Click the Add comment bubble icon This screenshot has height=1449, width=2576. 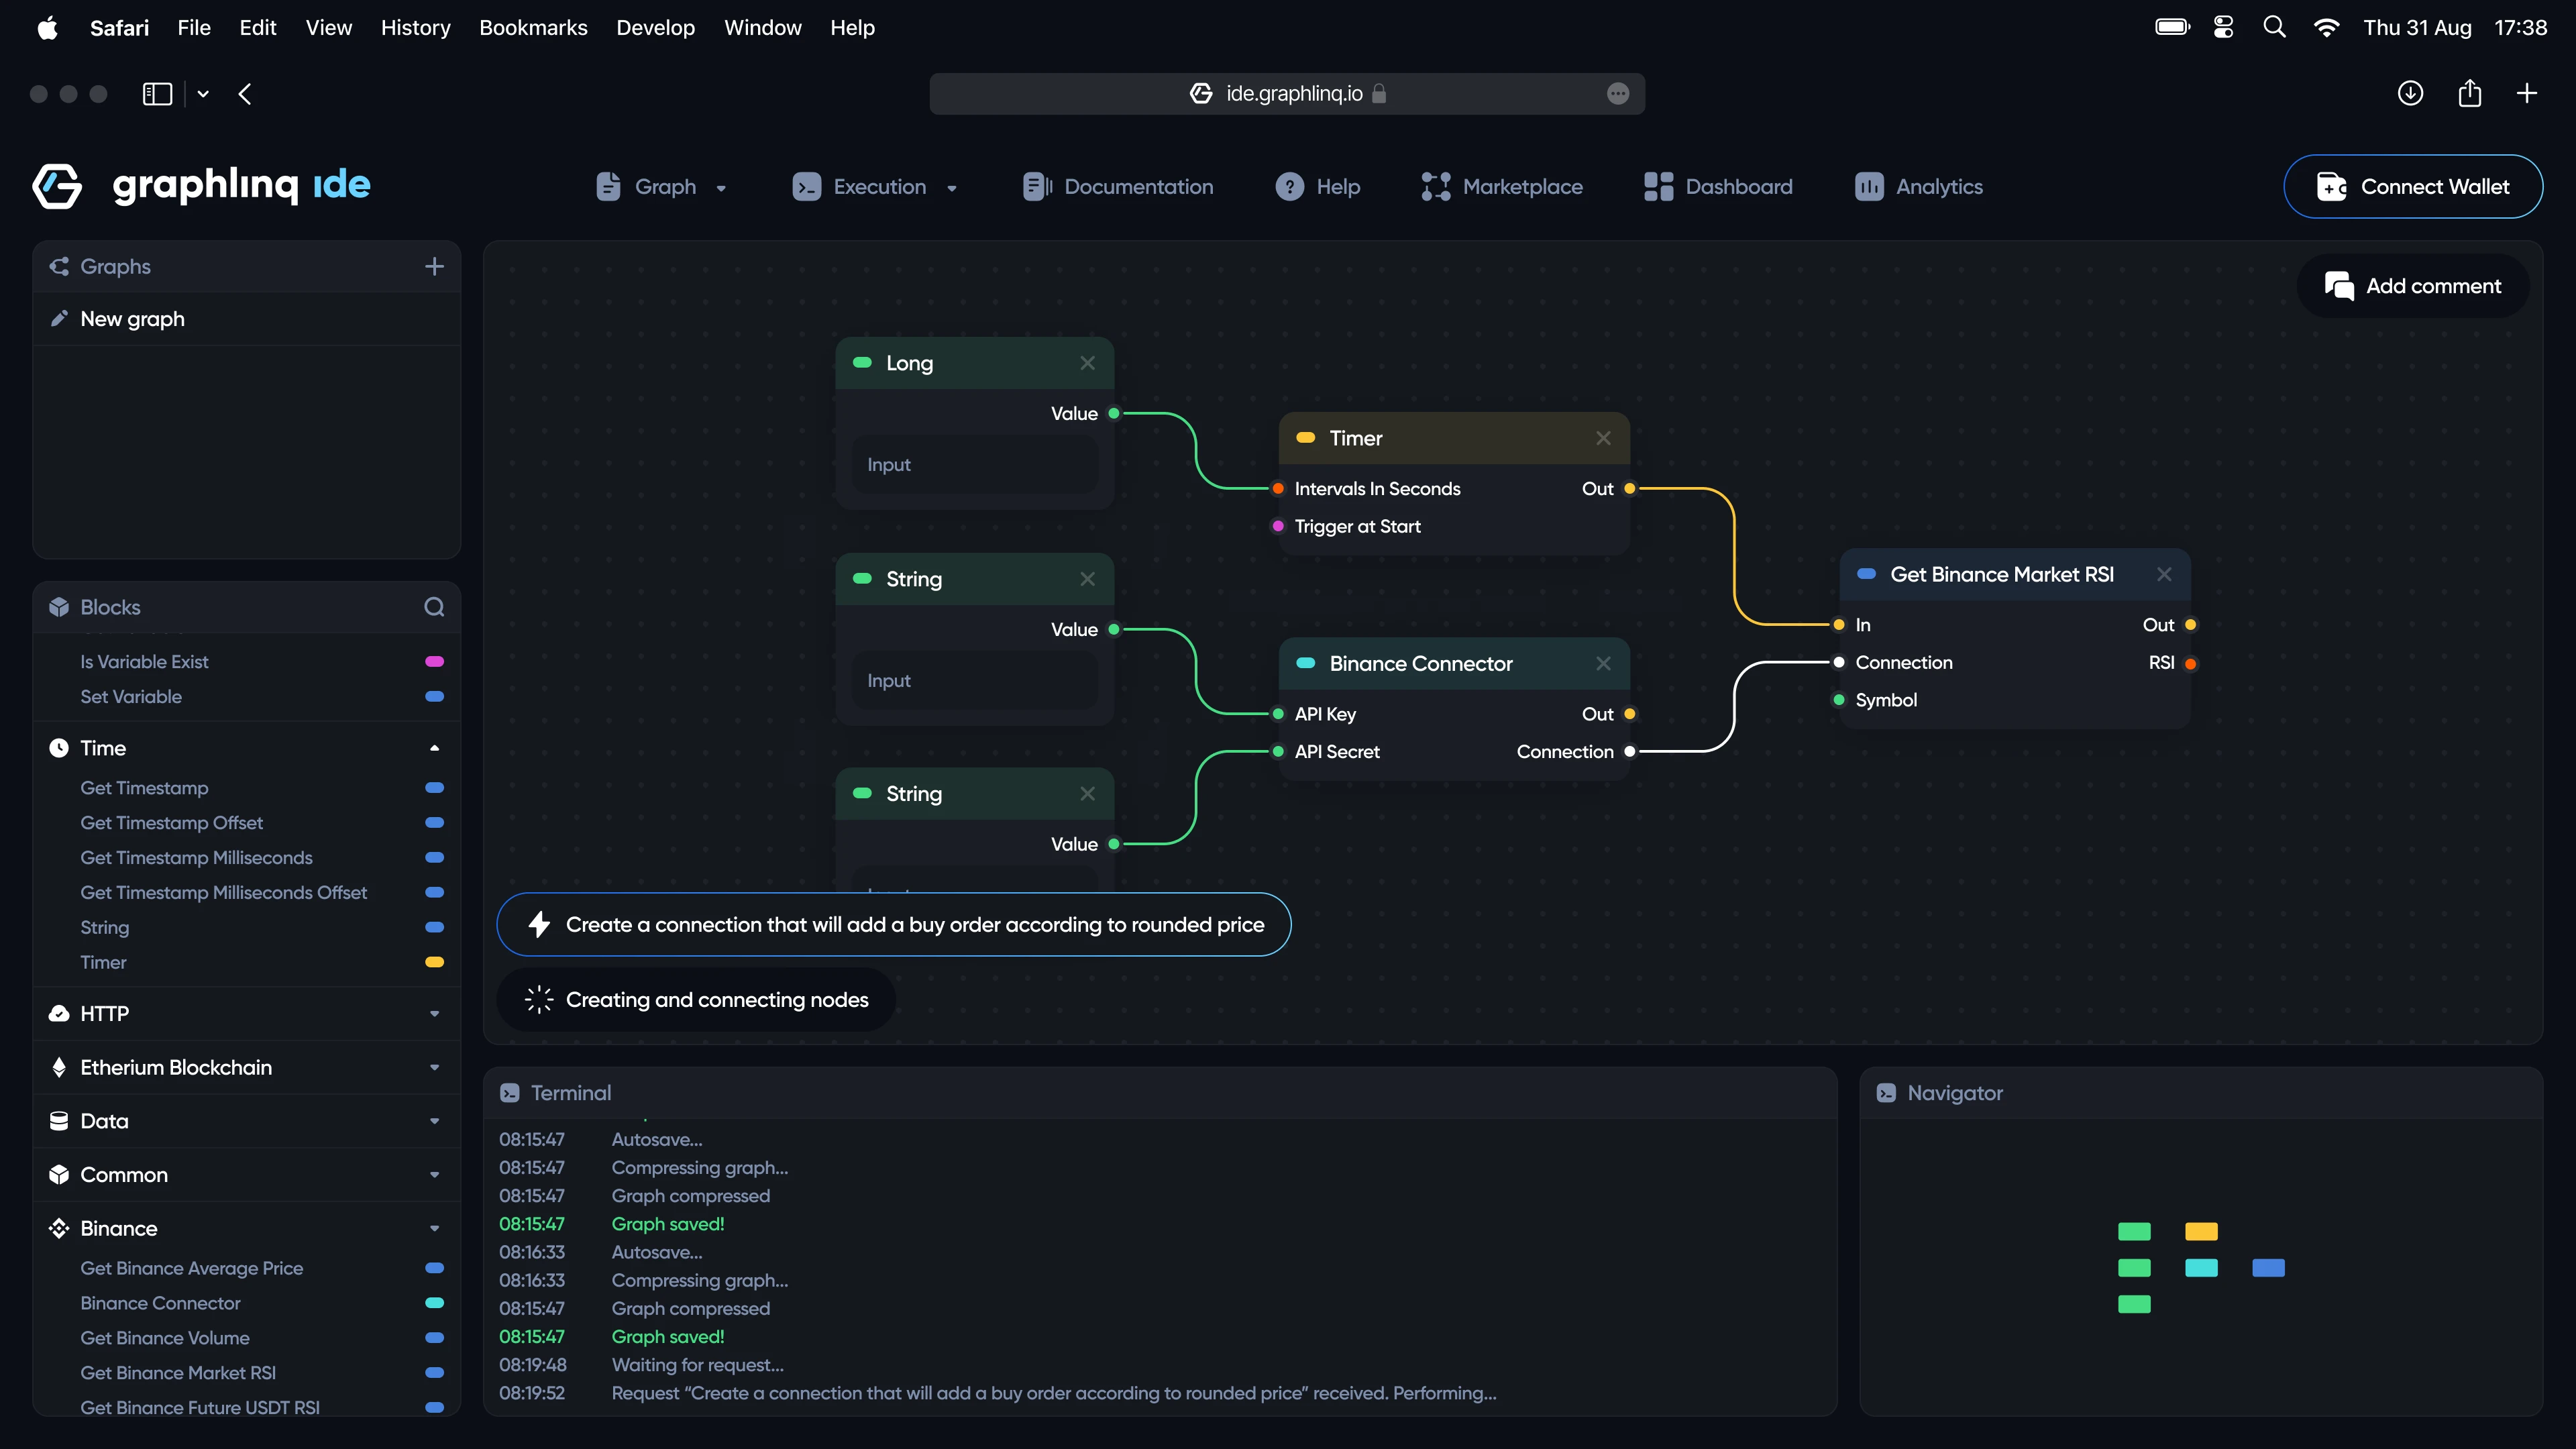pos(2339,286)
